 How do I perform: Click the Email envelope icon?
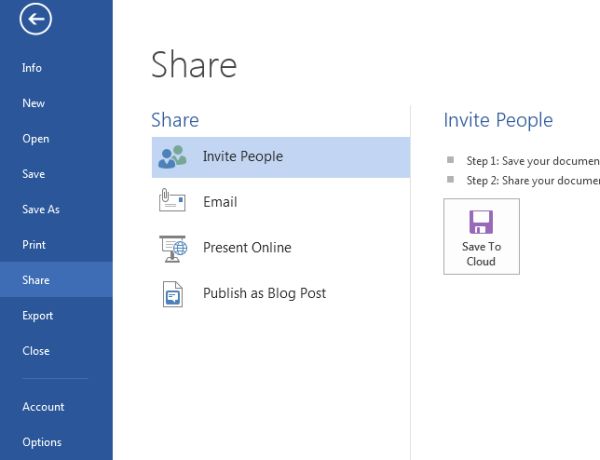(172, 200)
